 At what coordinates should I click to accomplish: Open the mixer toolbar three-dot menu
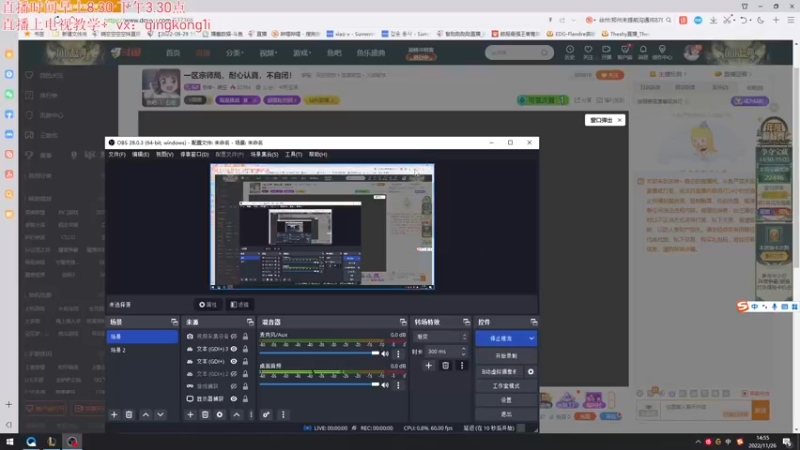283,415
